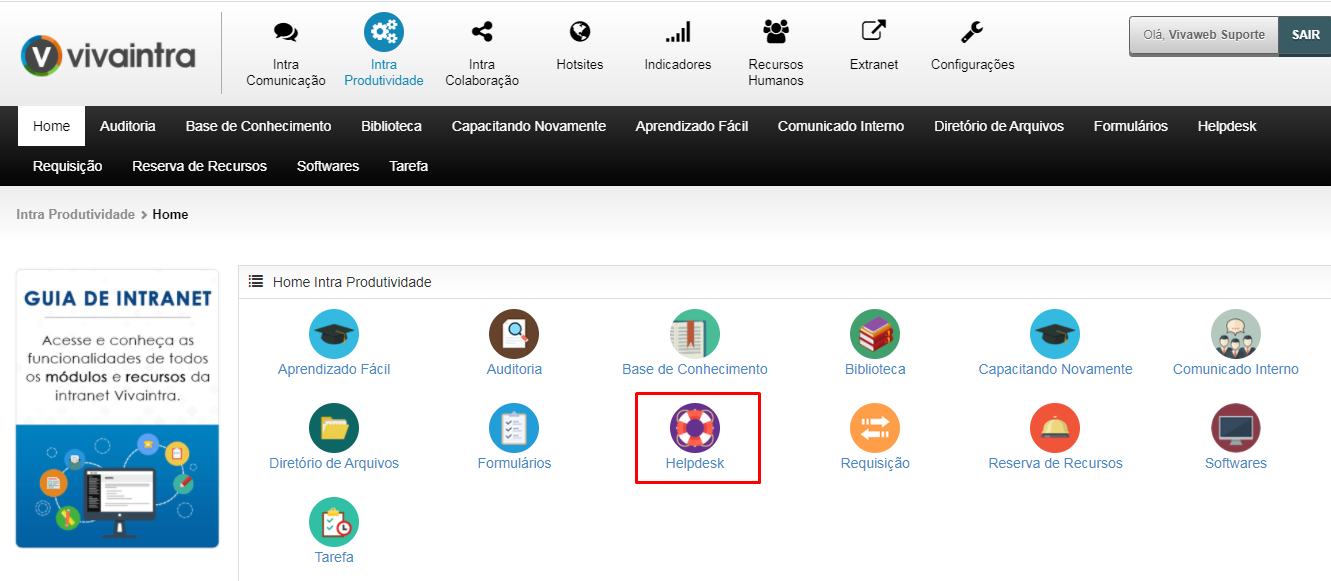
Task: Open Tarefa in the navigation bar
Action: (x=409, y=166)
